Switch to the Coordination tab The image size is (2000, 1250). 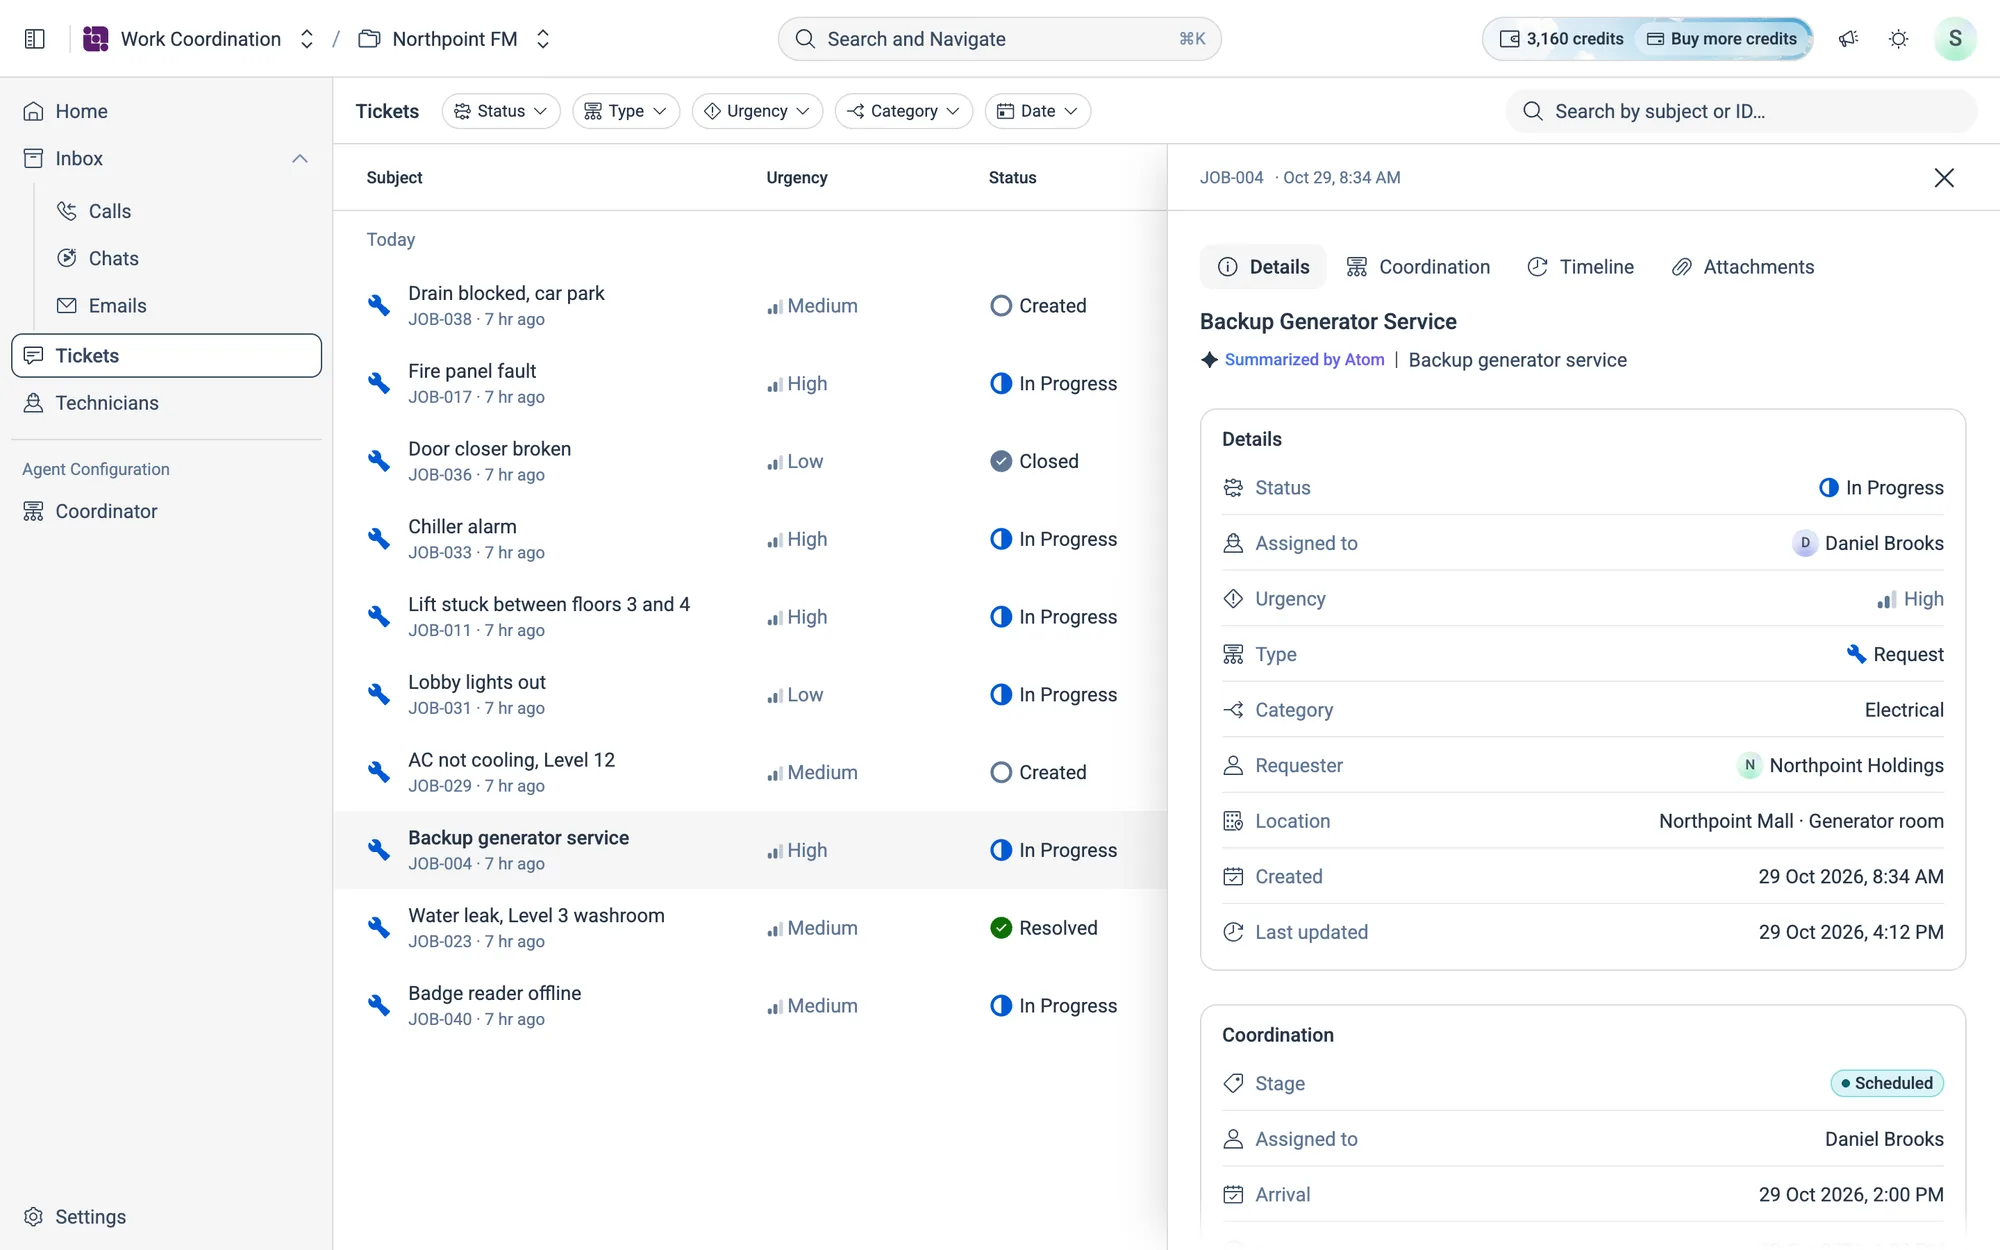1418,267
